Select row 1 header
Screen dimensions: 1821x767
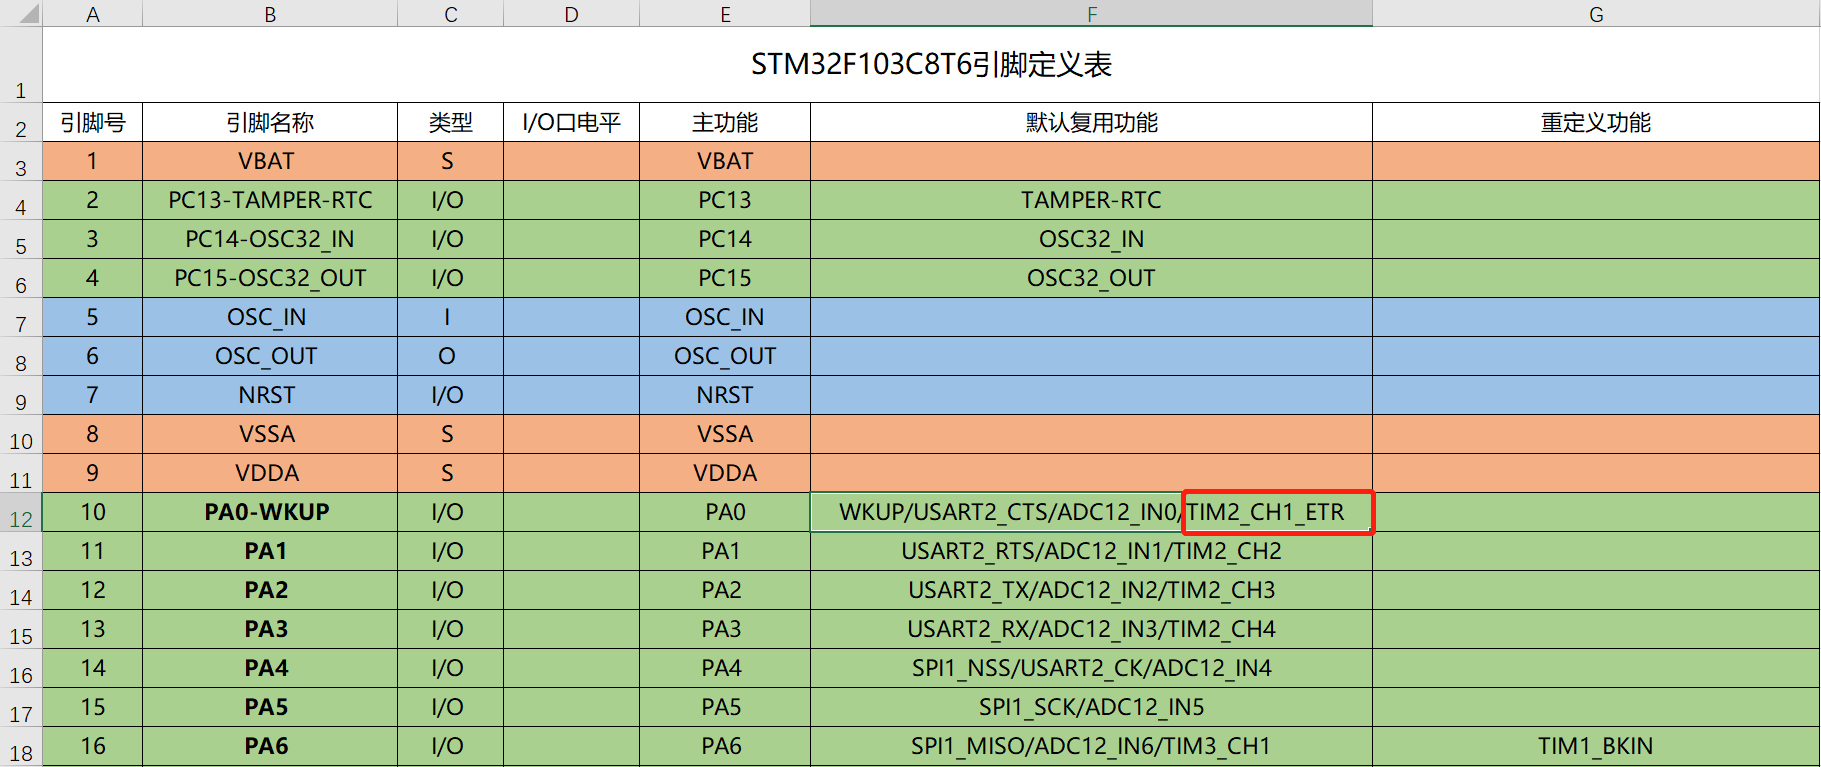tap(21, 64)
